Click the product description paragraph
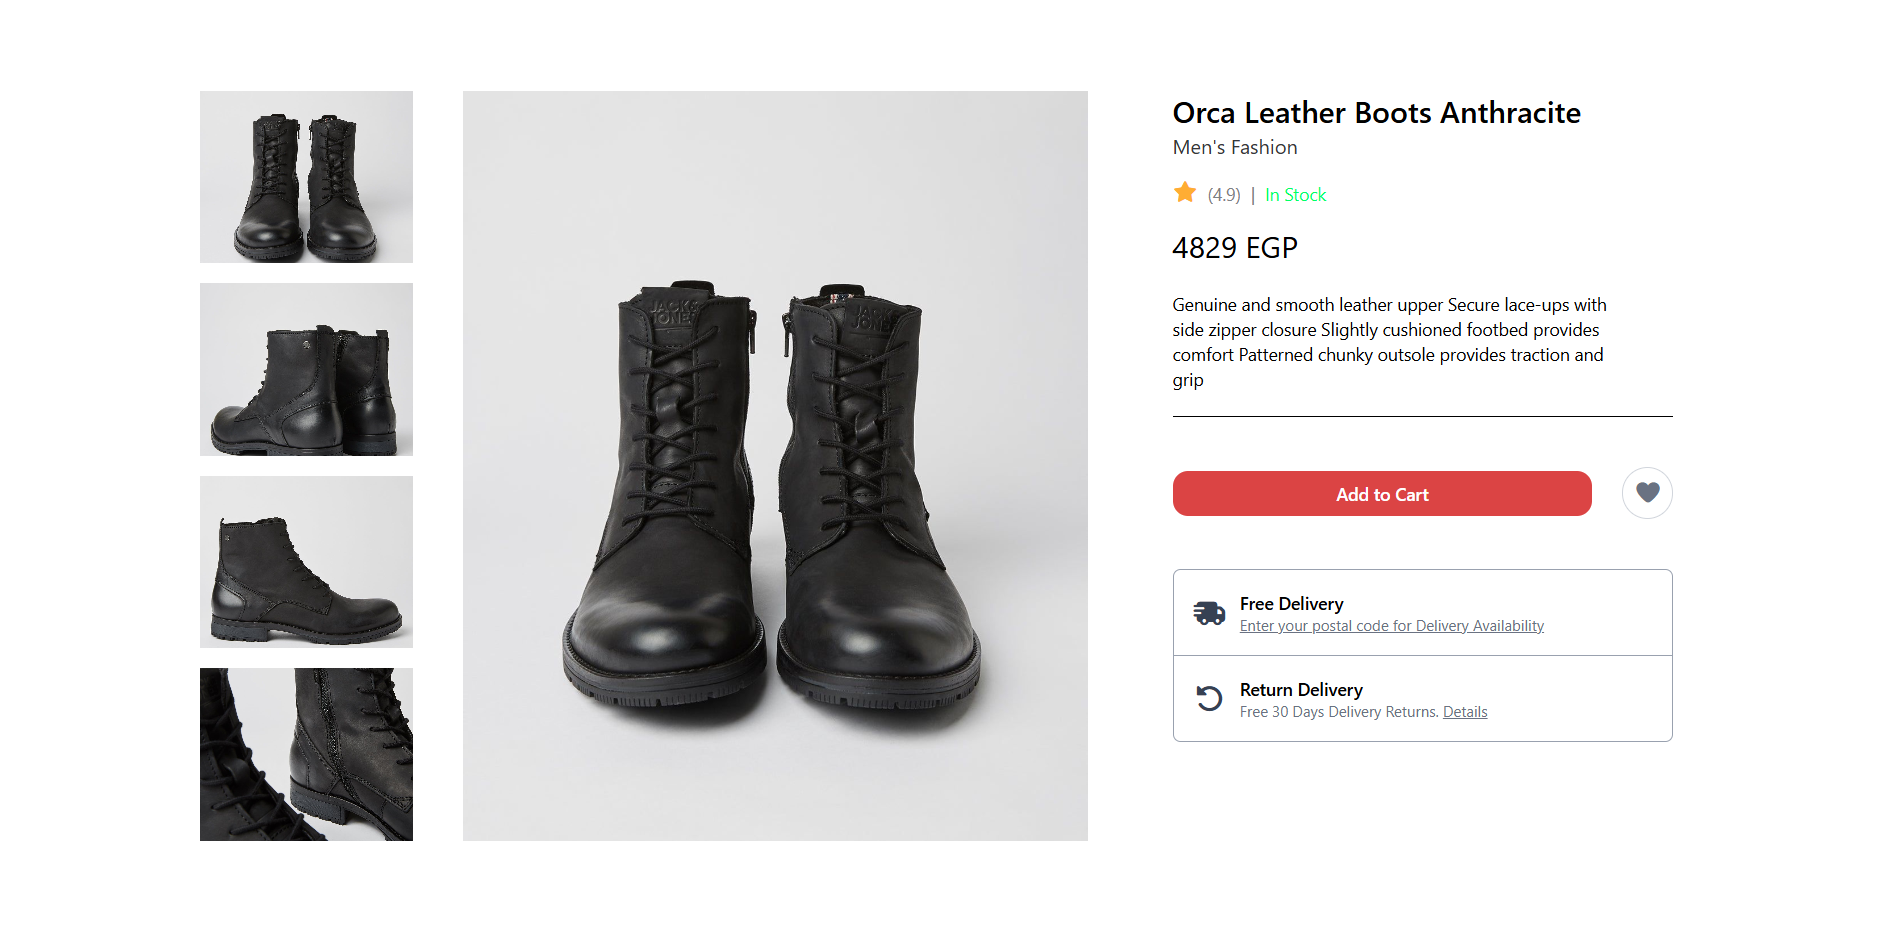The height and width of the screenshot is (929, 1898). (x=1388, y=342)
